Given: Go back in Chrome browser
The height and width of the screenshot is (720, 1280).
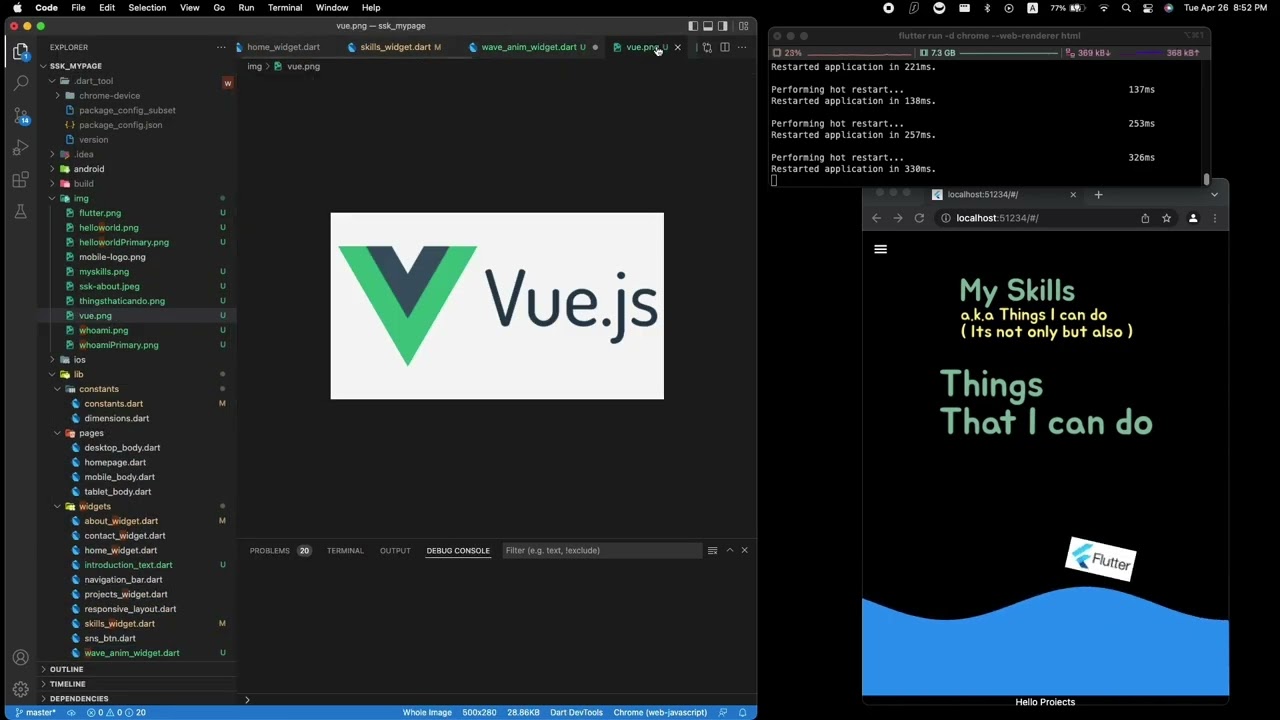Looking at the screenshot, I should click(x=876, y=218).
